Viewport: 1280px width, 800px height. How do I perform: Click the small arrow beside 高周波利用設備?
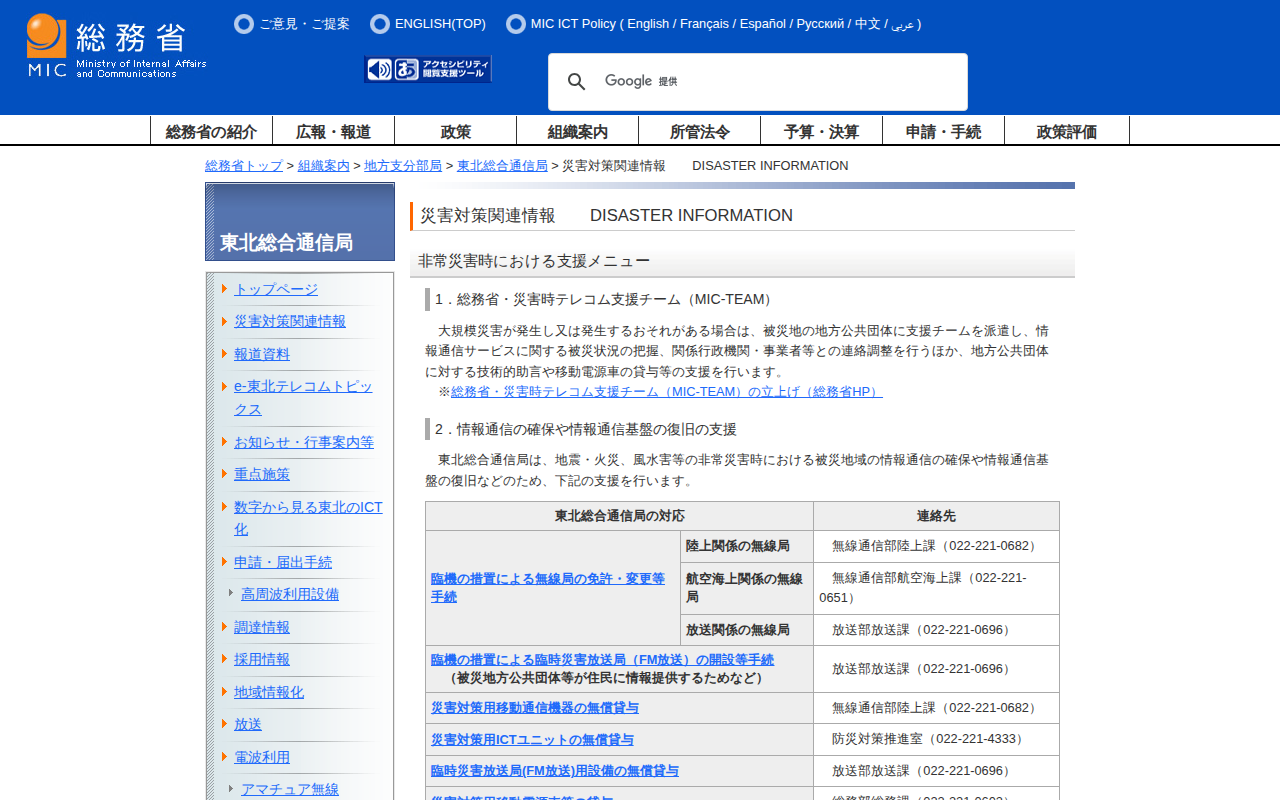[231, 593]
